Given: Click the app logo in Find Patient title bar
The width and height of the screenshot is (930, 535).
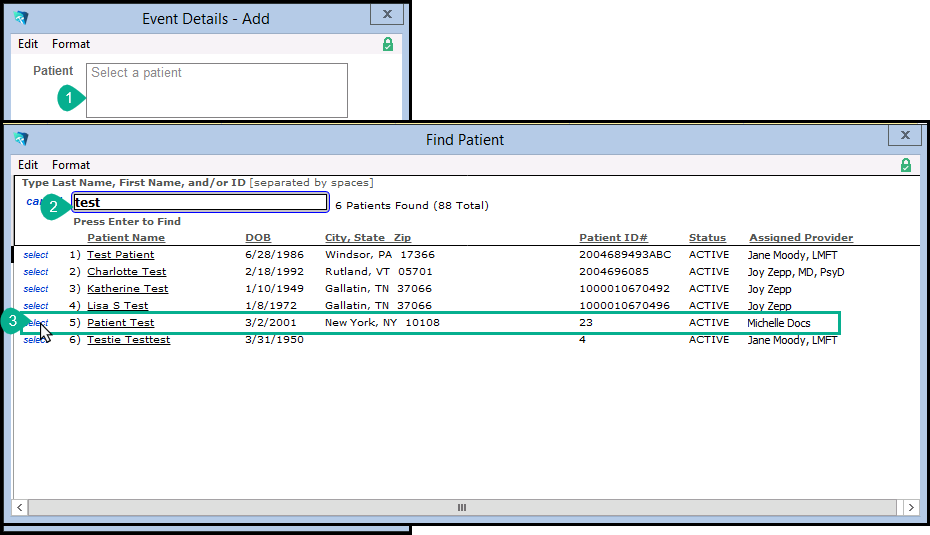Looking at the screenshot, I should click(x=21, y=139).
